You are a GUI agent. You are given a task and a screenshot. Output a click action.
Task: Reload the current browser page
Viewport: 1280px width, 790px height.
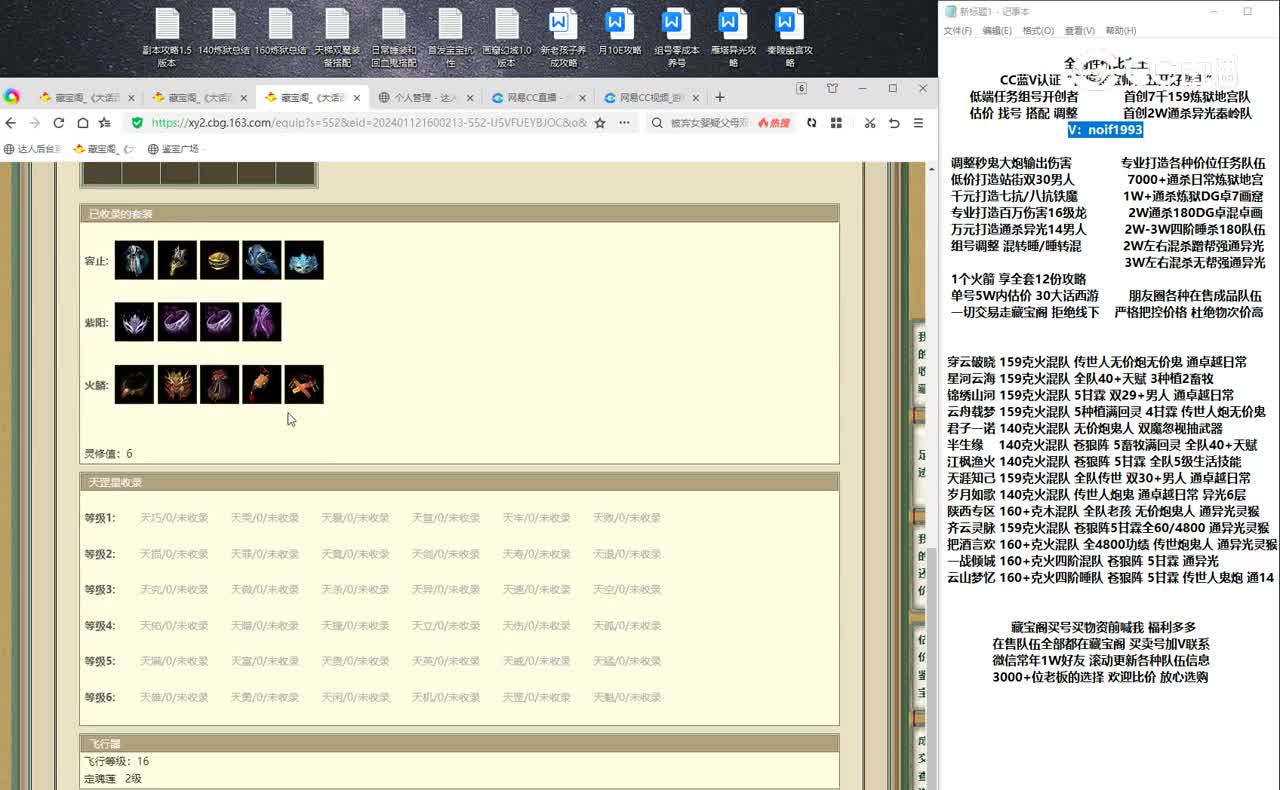tap(58, 123)
